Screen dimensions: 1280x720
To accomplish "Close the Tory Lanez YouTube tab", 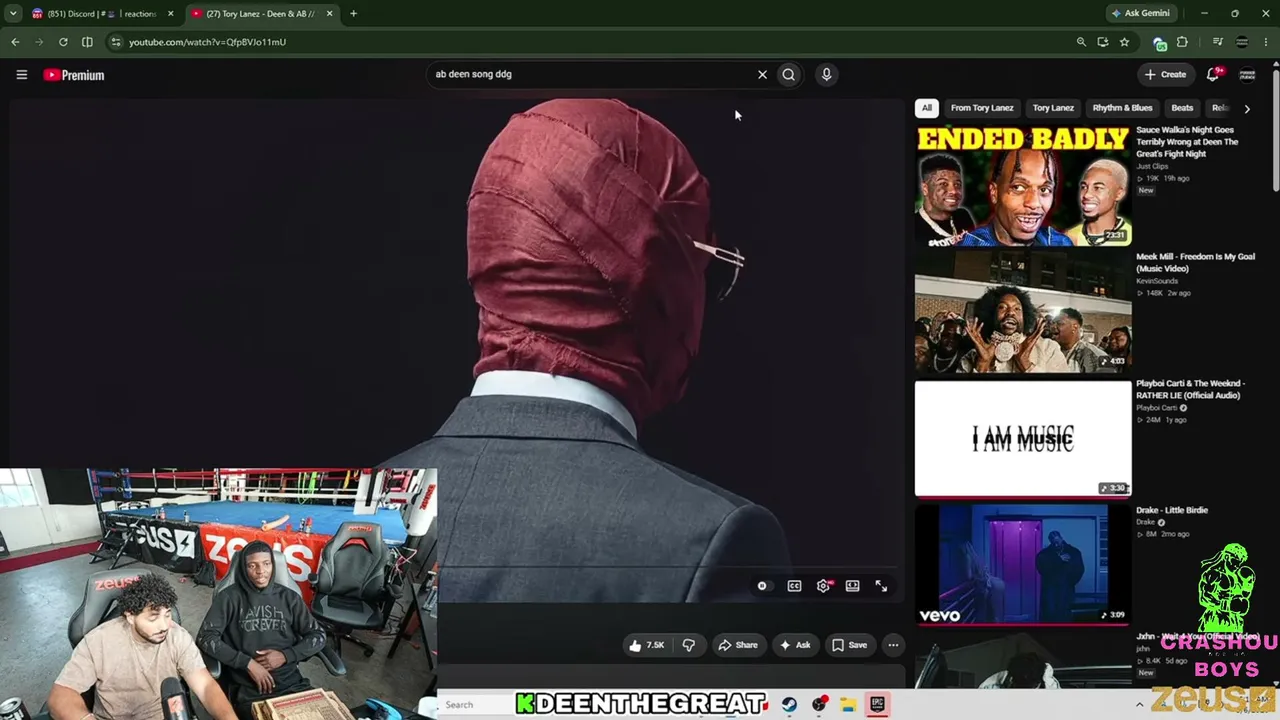I will click(x=330, y=14).
